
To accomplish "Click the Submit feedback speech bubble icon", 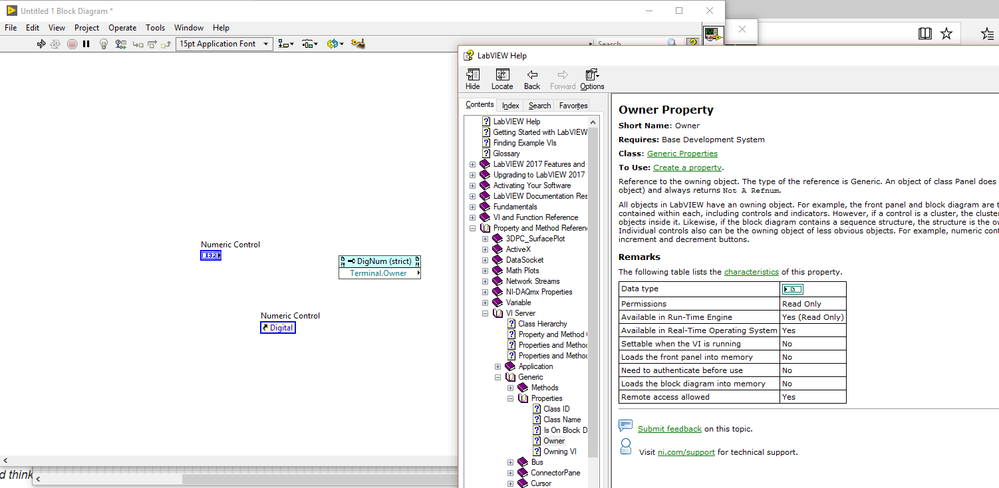I will click(x=626, y=426).
